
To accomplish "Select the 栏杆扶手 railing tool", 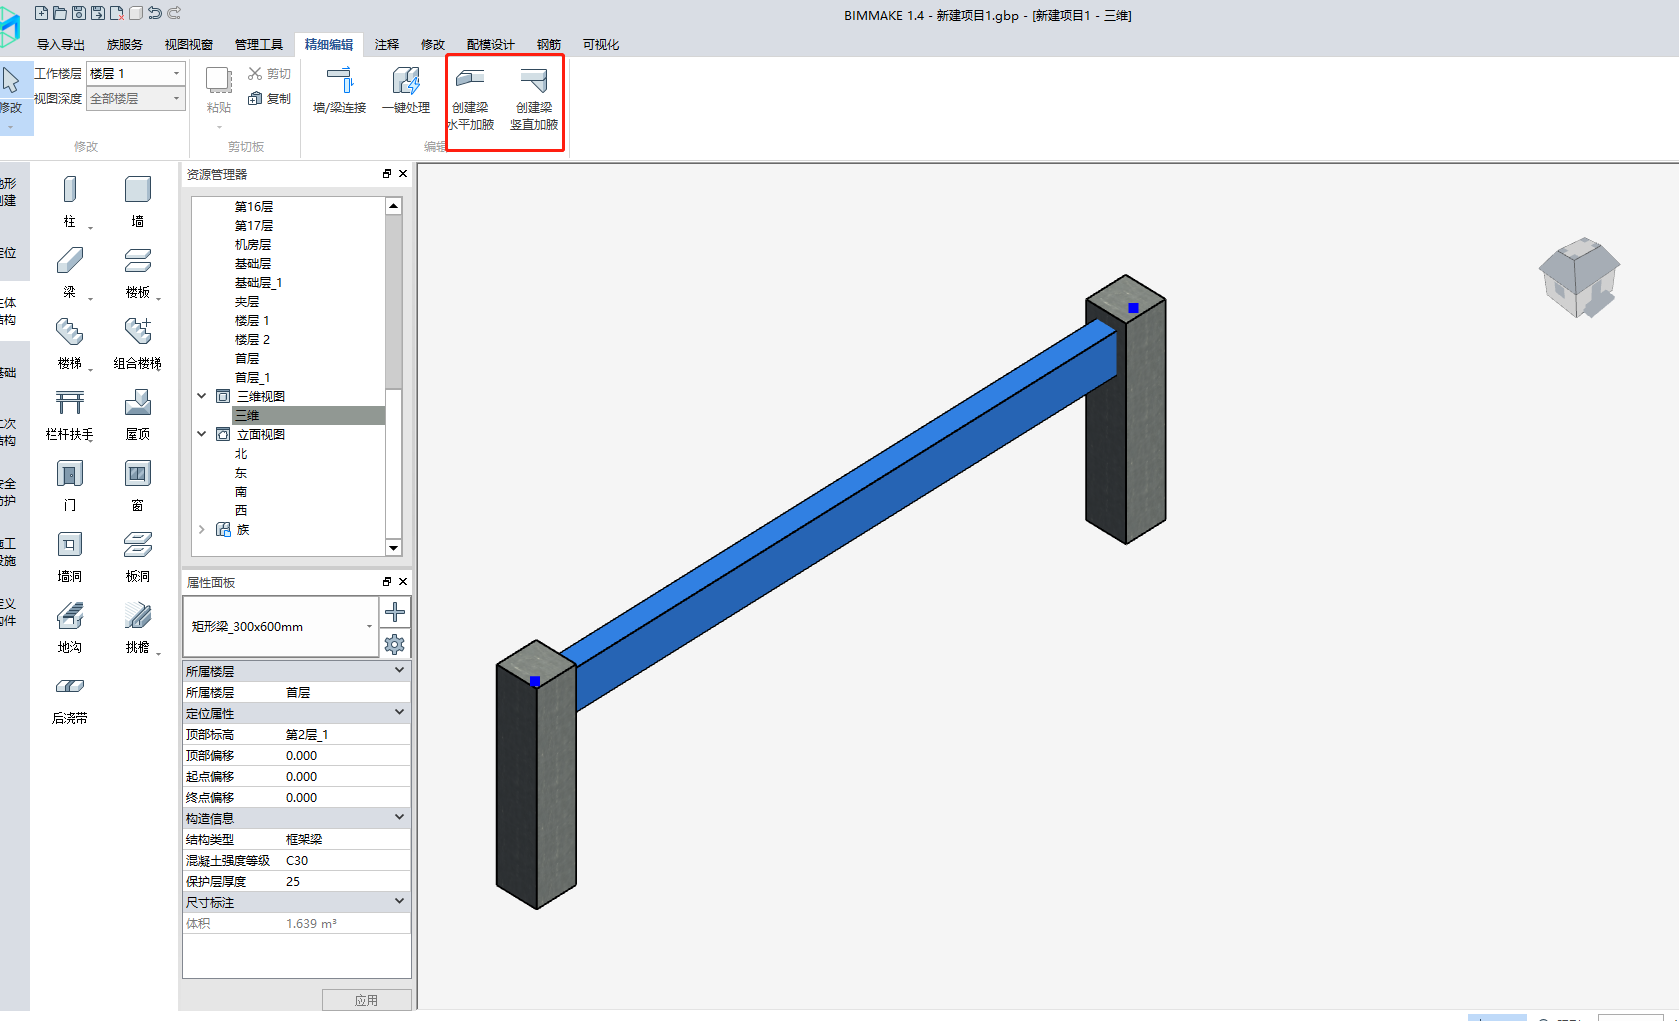I will pyautogui.click(x=70, y=414).
